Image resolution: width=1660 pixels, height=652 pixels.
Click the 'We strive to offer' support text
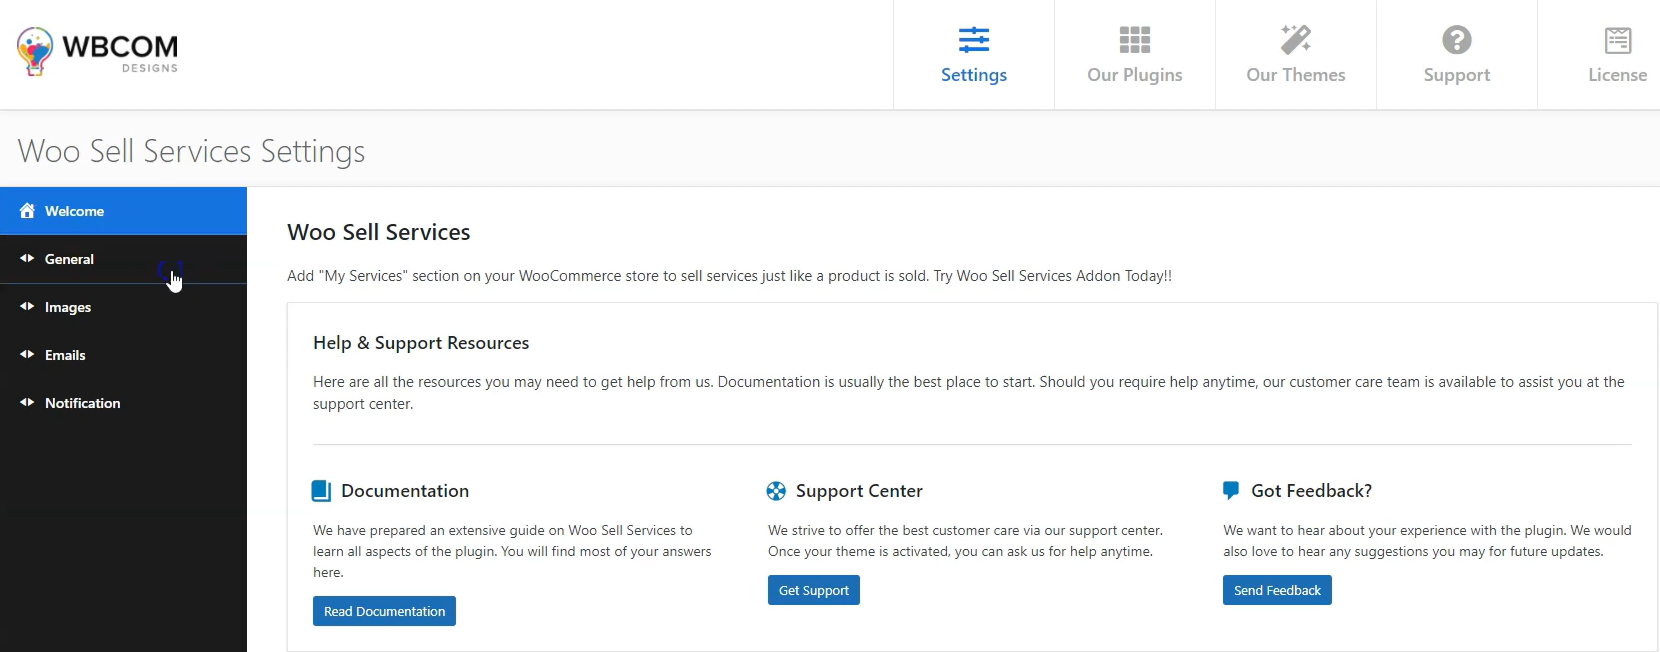coord(965,541)
